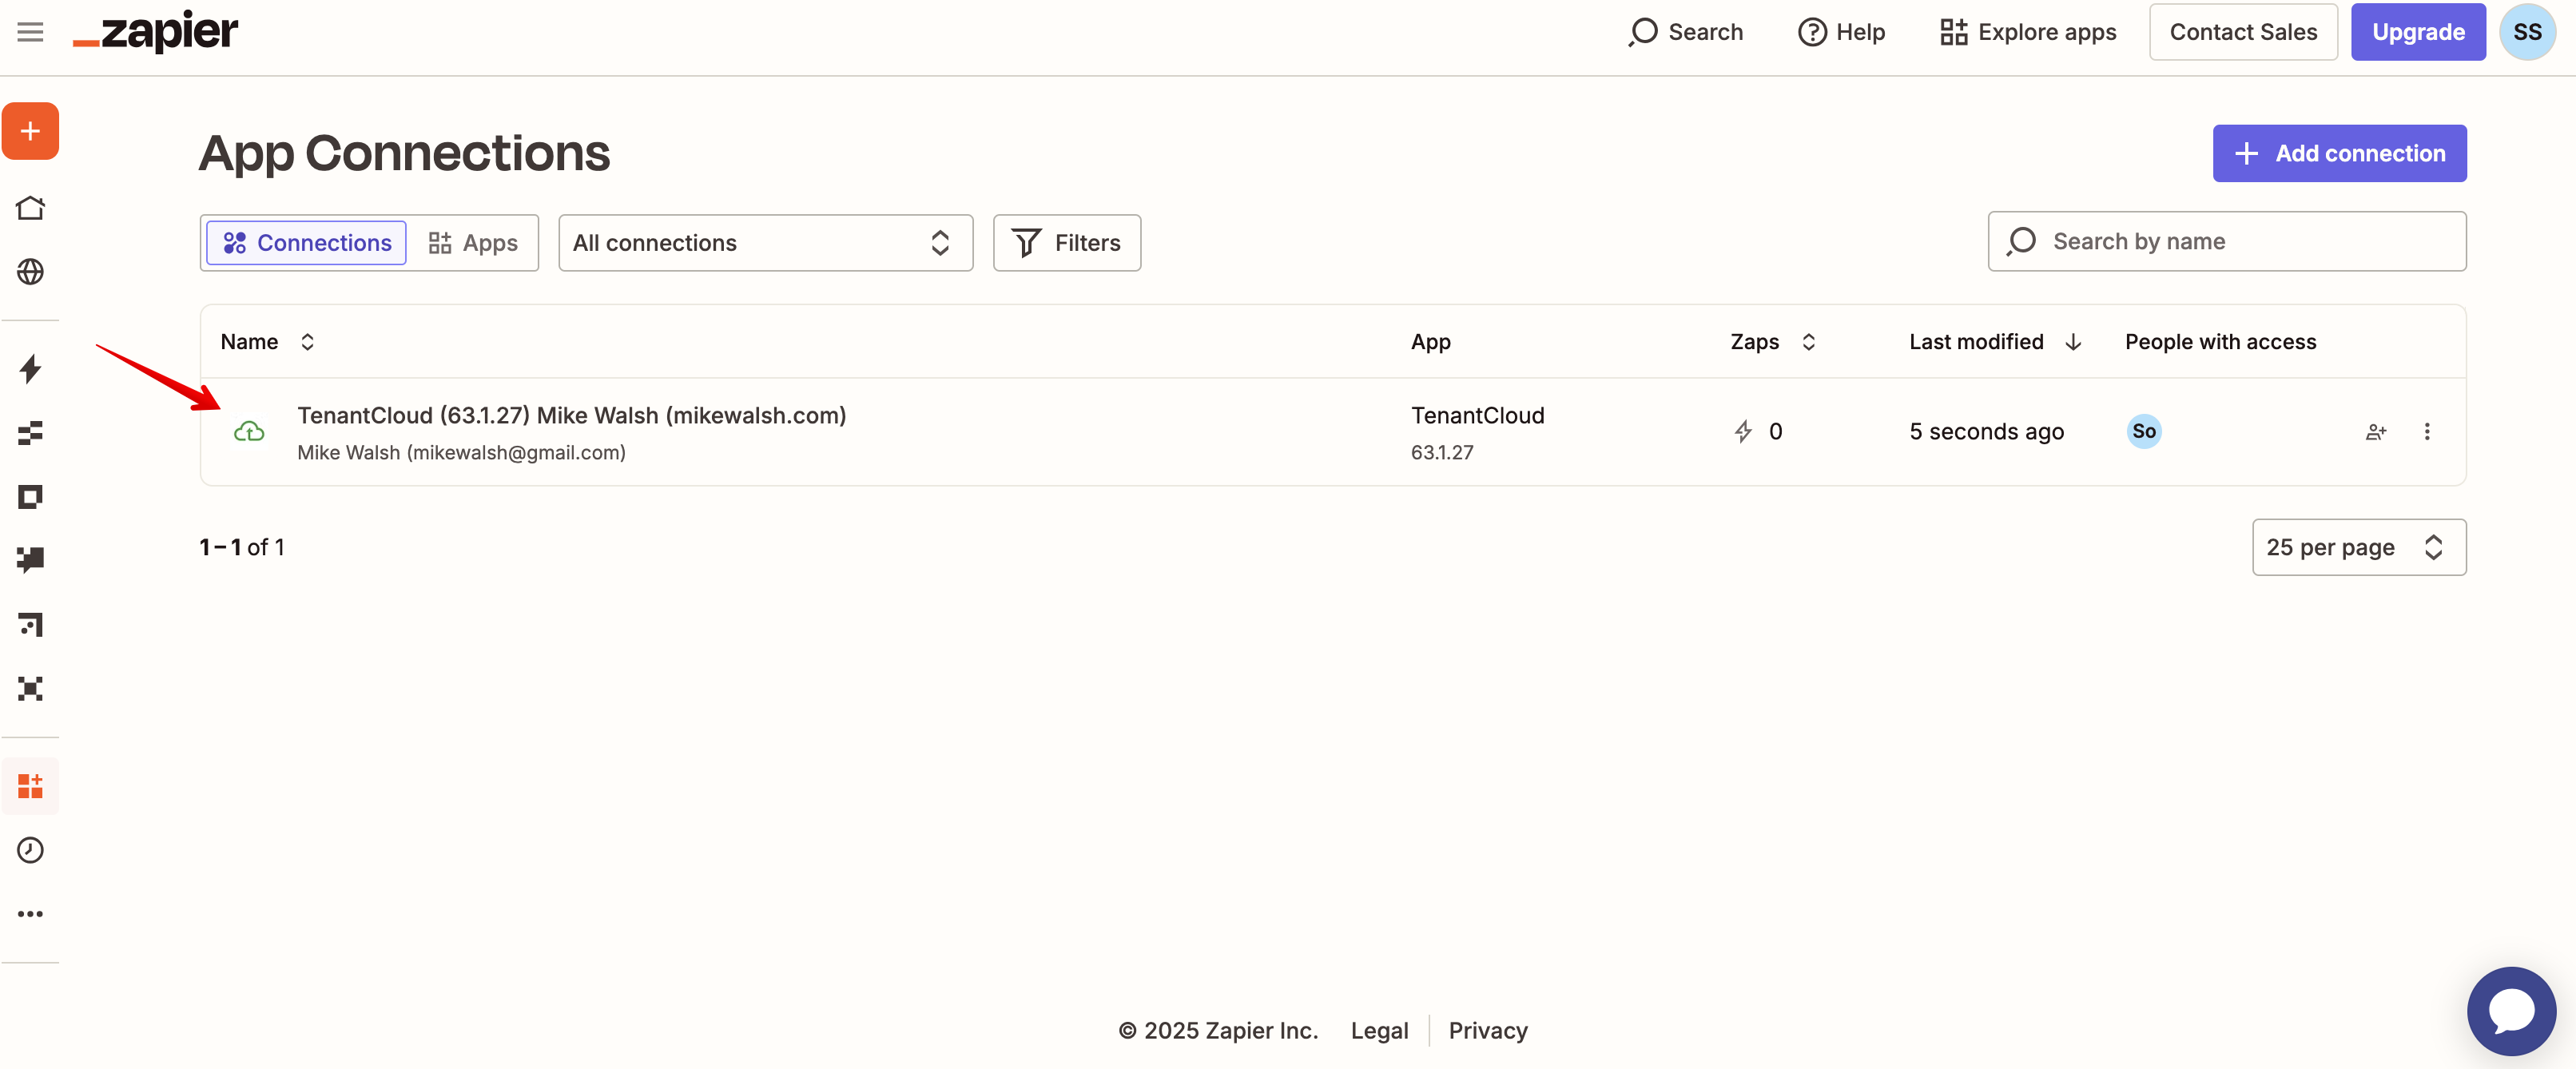Click the Zaps lightning count icon in row
The image size is (2576, 1069).
pyautogui.click(x=1743, y=432)
